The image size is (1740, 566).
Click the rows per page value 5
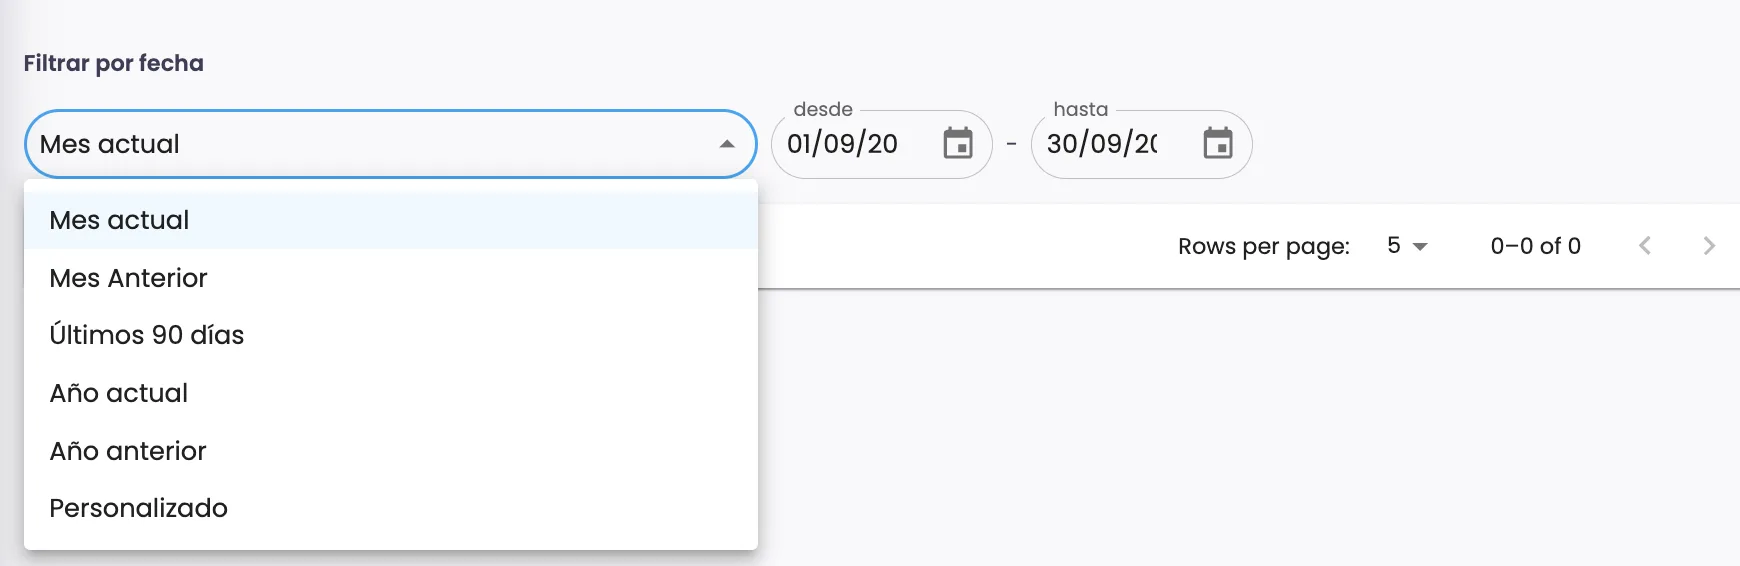[x=1394, y=246]
